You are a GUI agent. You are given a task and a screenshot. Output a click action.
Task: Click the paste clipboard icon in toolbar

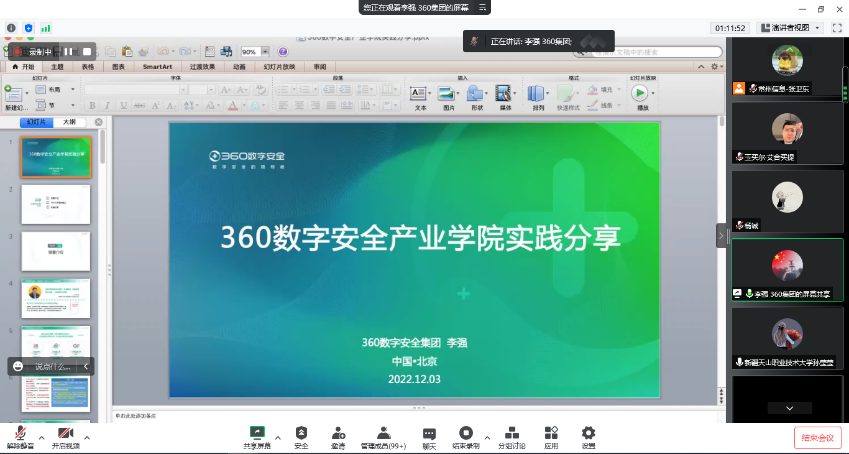coord(127,51)
